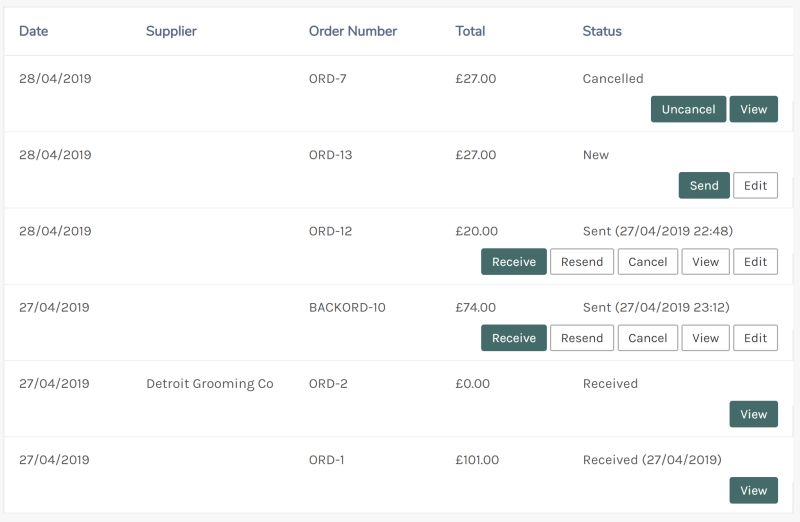This screenshot has width=800, height=522.
Task: Resend order BACKORD-10
Action: coord(582,338)
